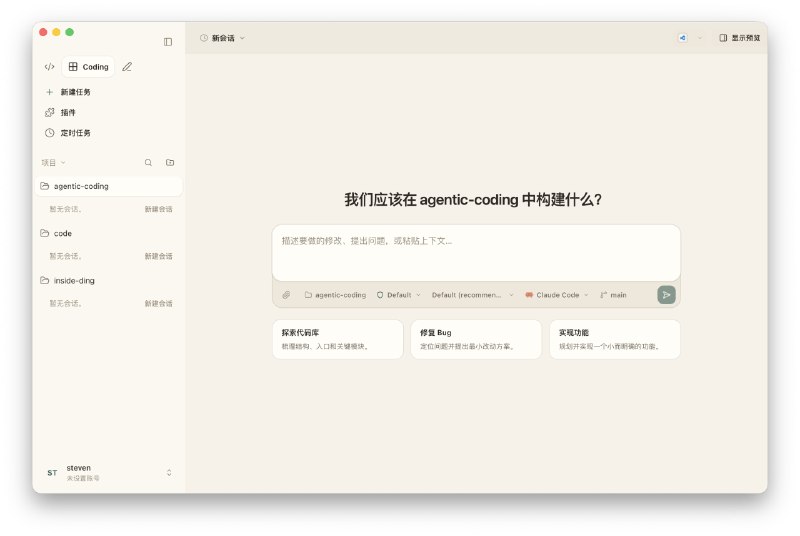Viewport: 800px width, 536px height.
Task: Switch to the code brackets mode icon
Action: click(x=49, y=67)
